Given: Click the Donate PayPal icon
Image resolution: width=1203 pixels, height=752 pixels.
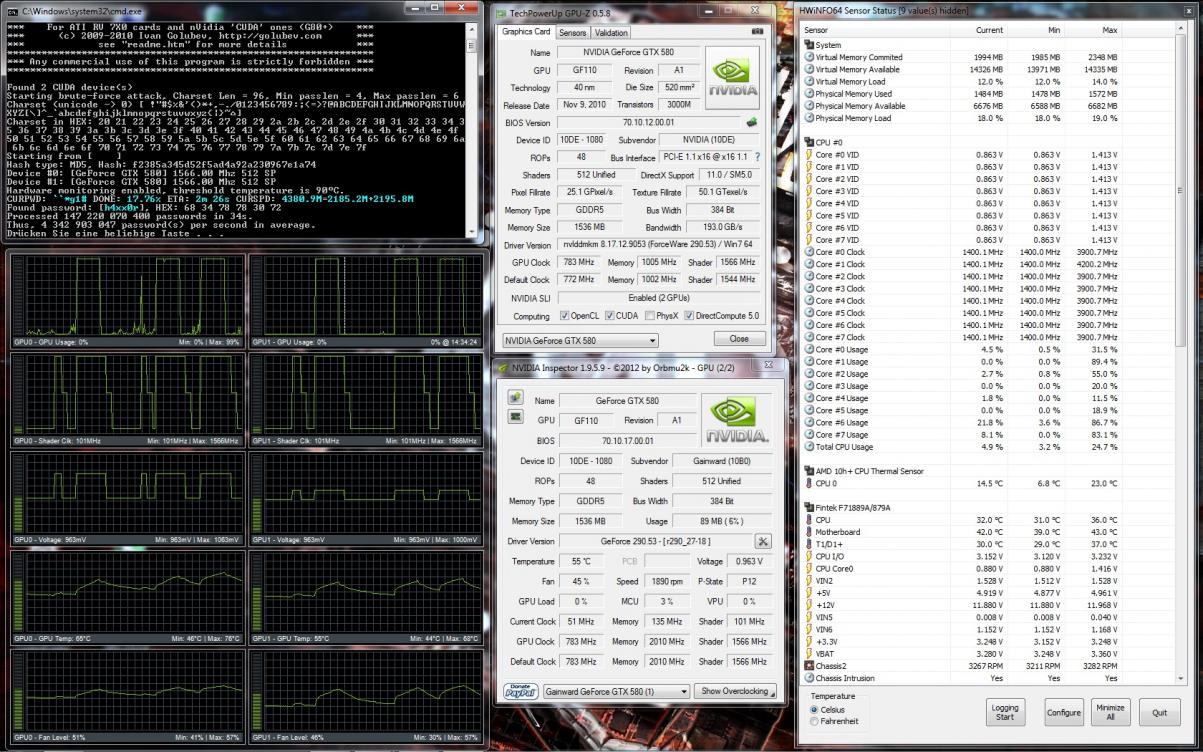Looking at the screenshot, I should pos(521,691).
